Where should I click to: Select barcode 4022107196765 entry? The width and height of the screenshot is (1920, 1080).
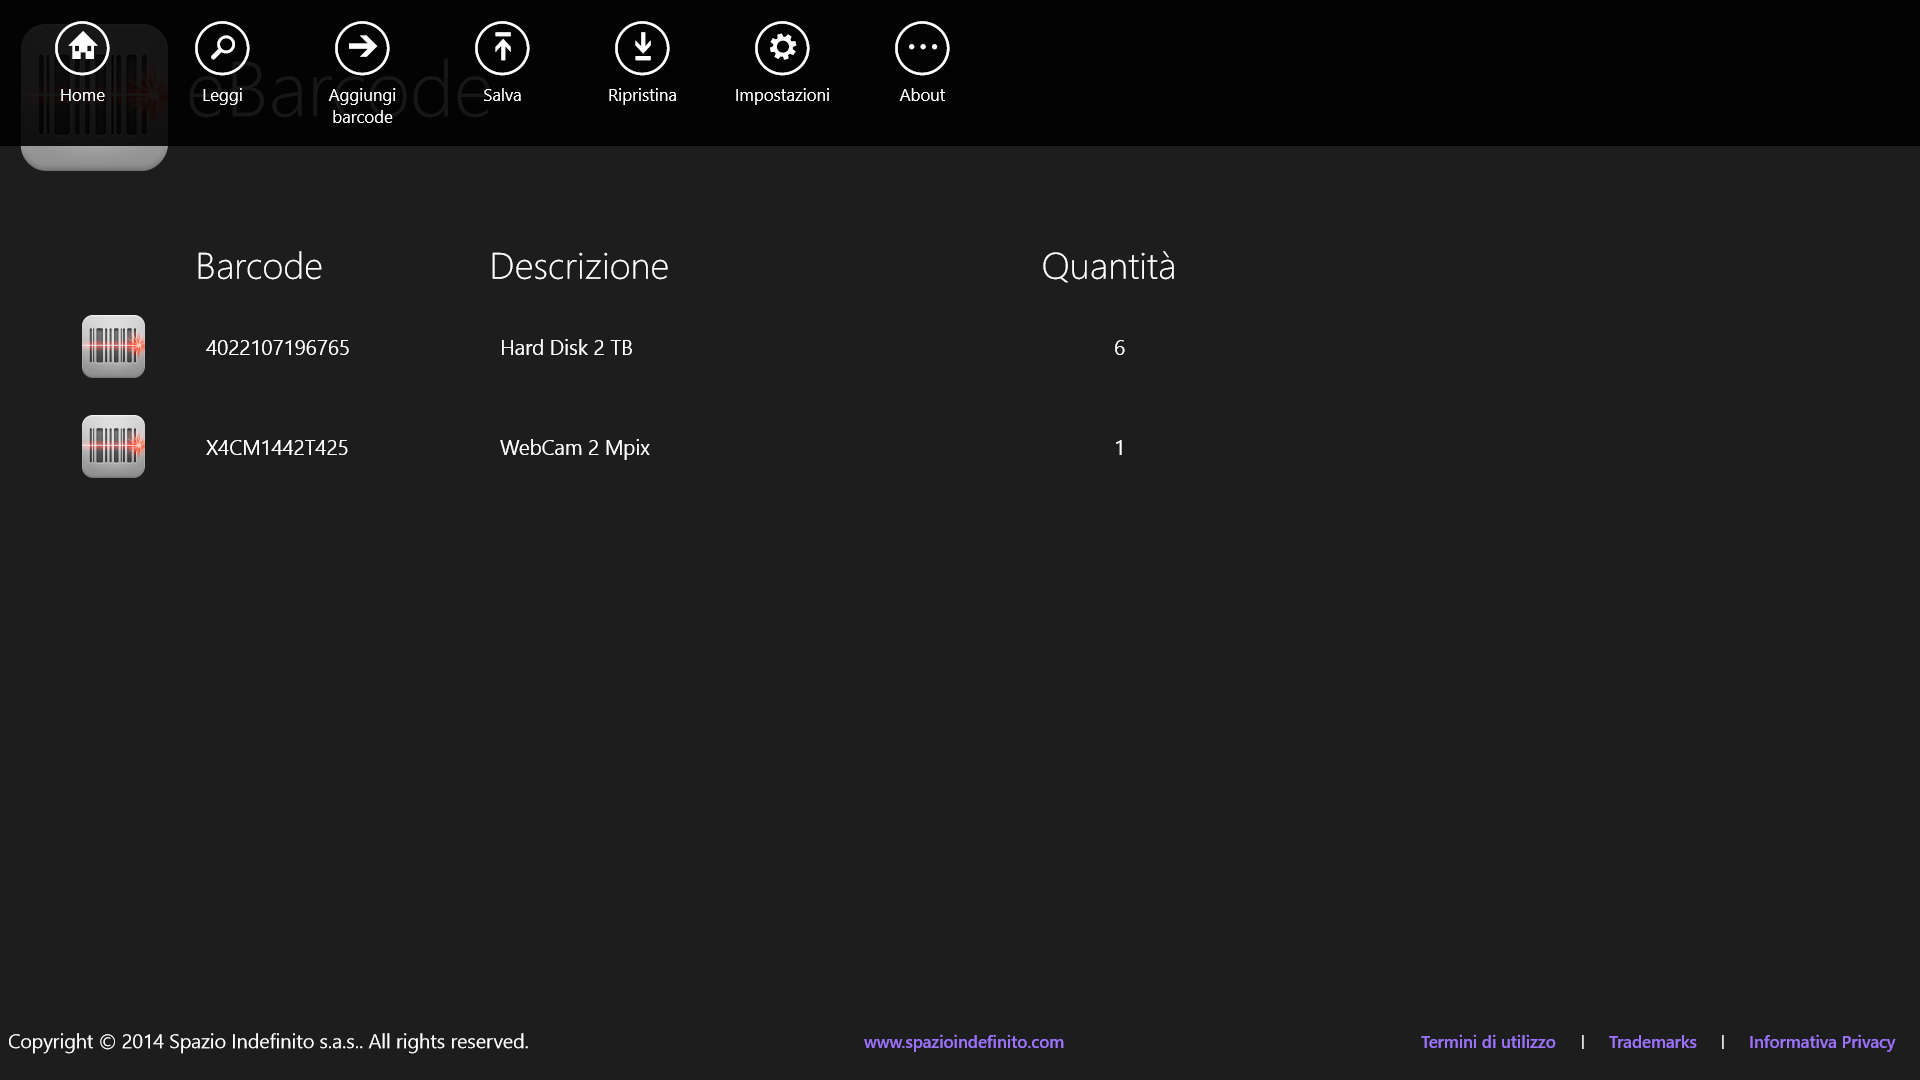277,348
